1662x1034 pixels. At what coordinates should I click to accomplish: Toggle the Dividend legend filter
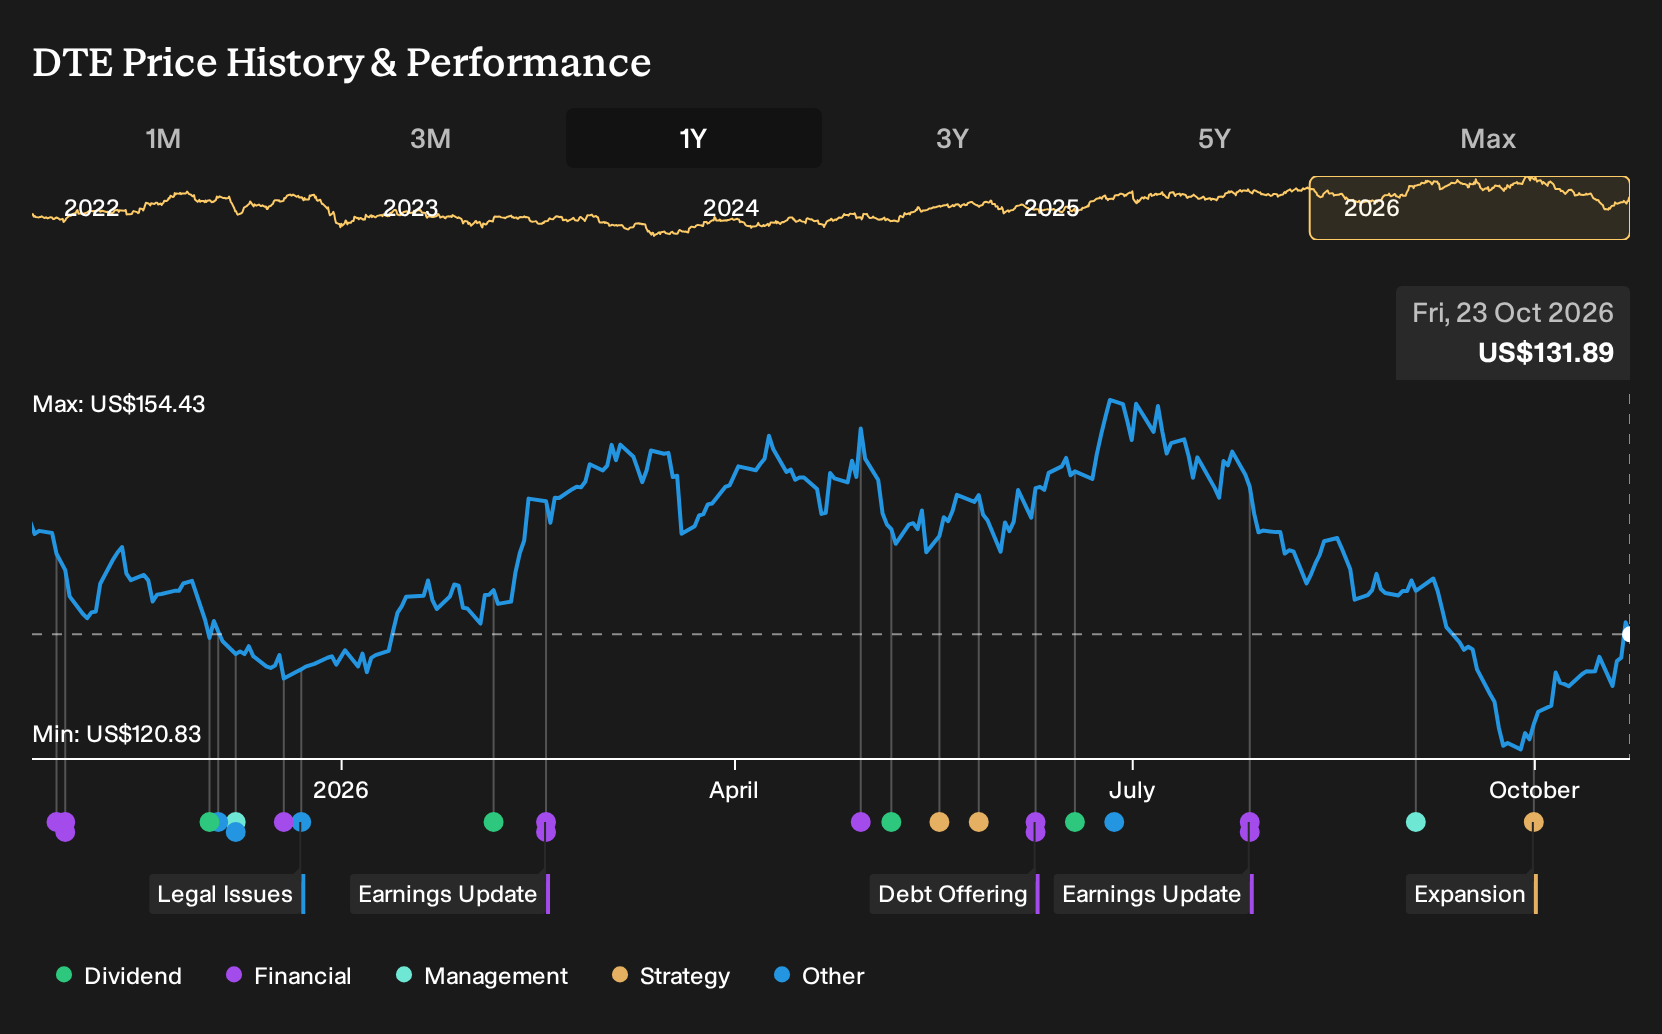pyautogui.click(x=119, y=976)
